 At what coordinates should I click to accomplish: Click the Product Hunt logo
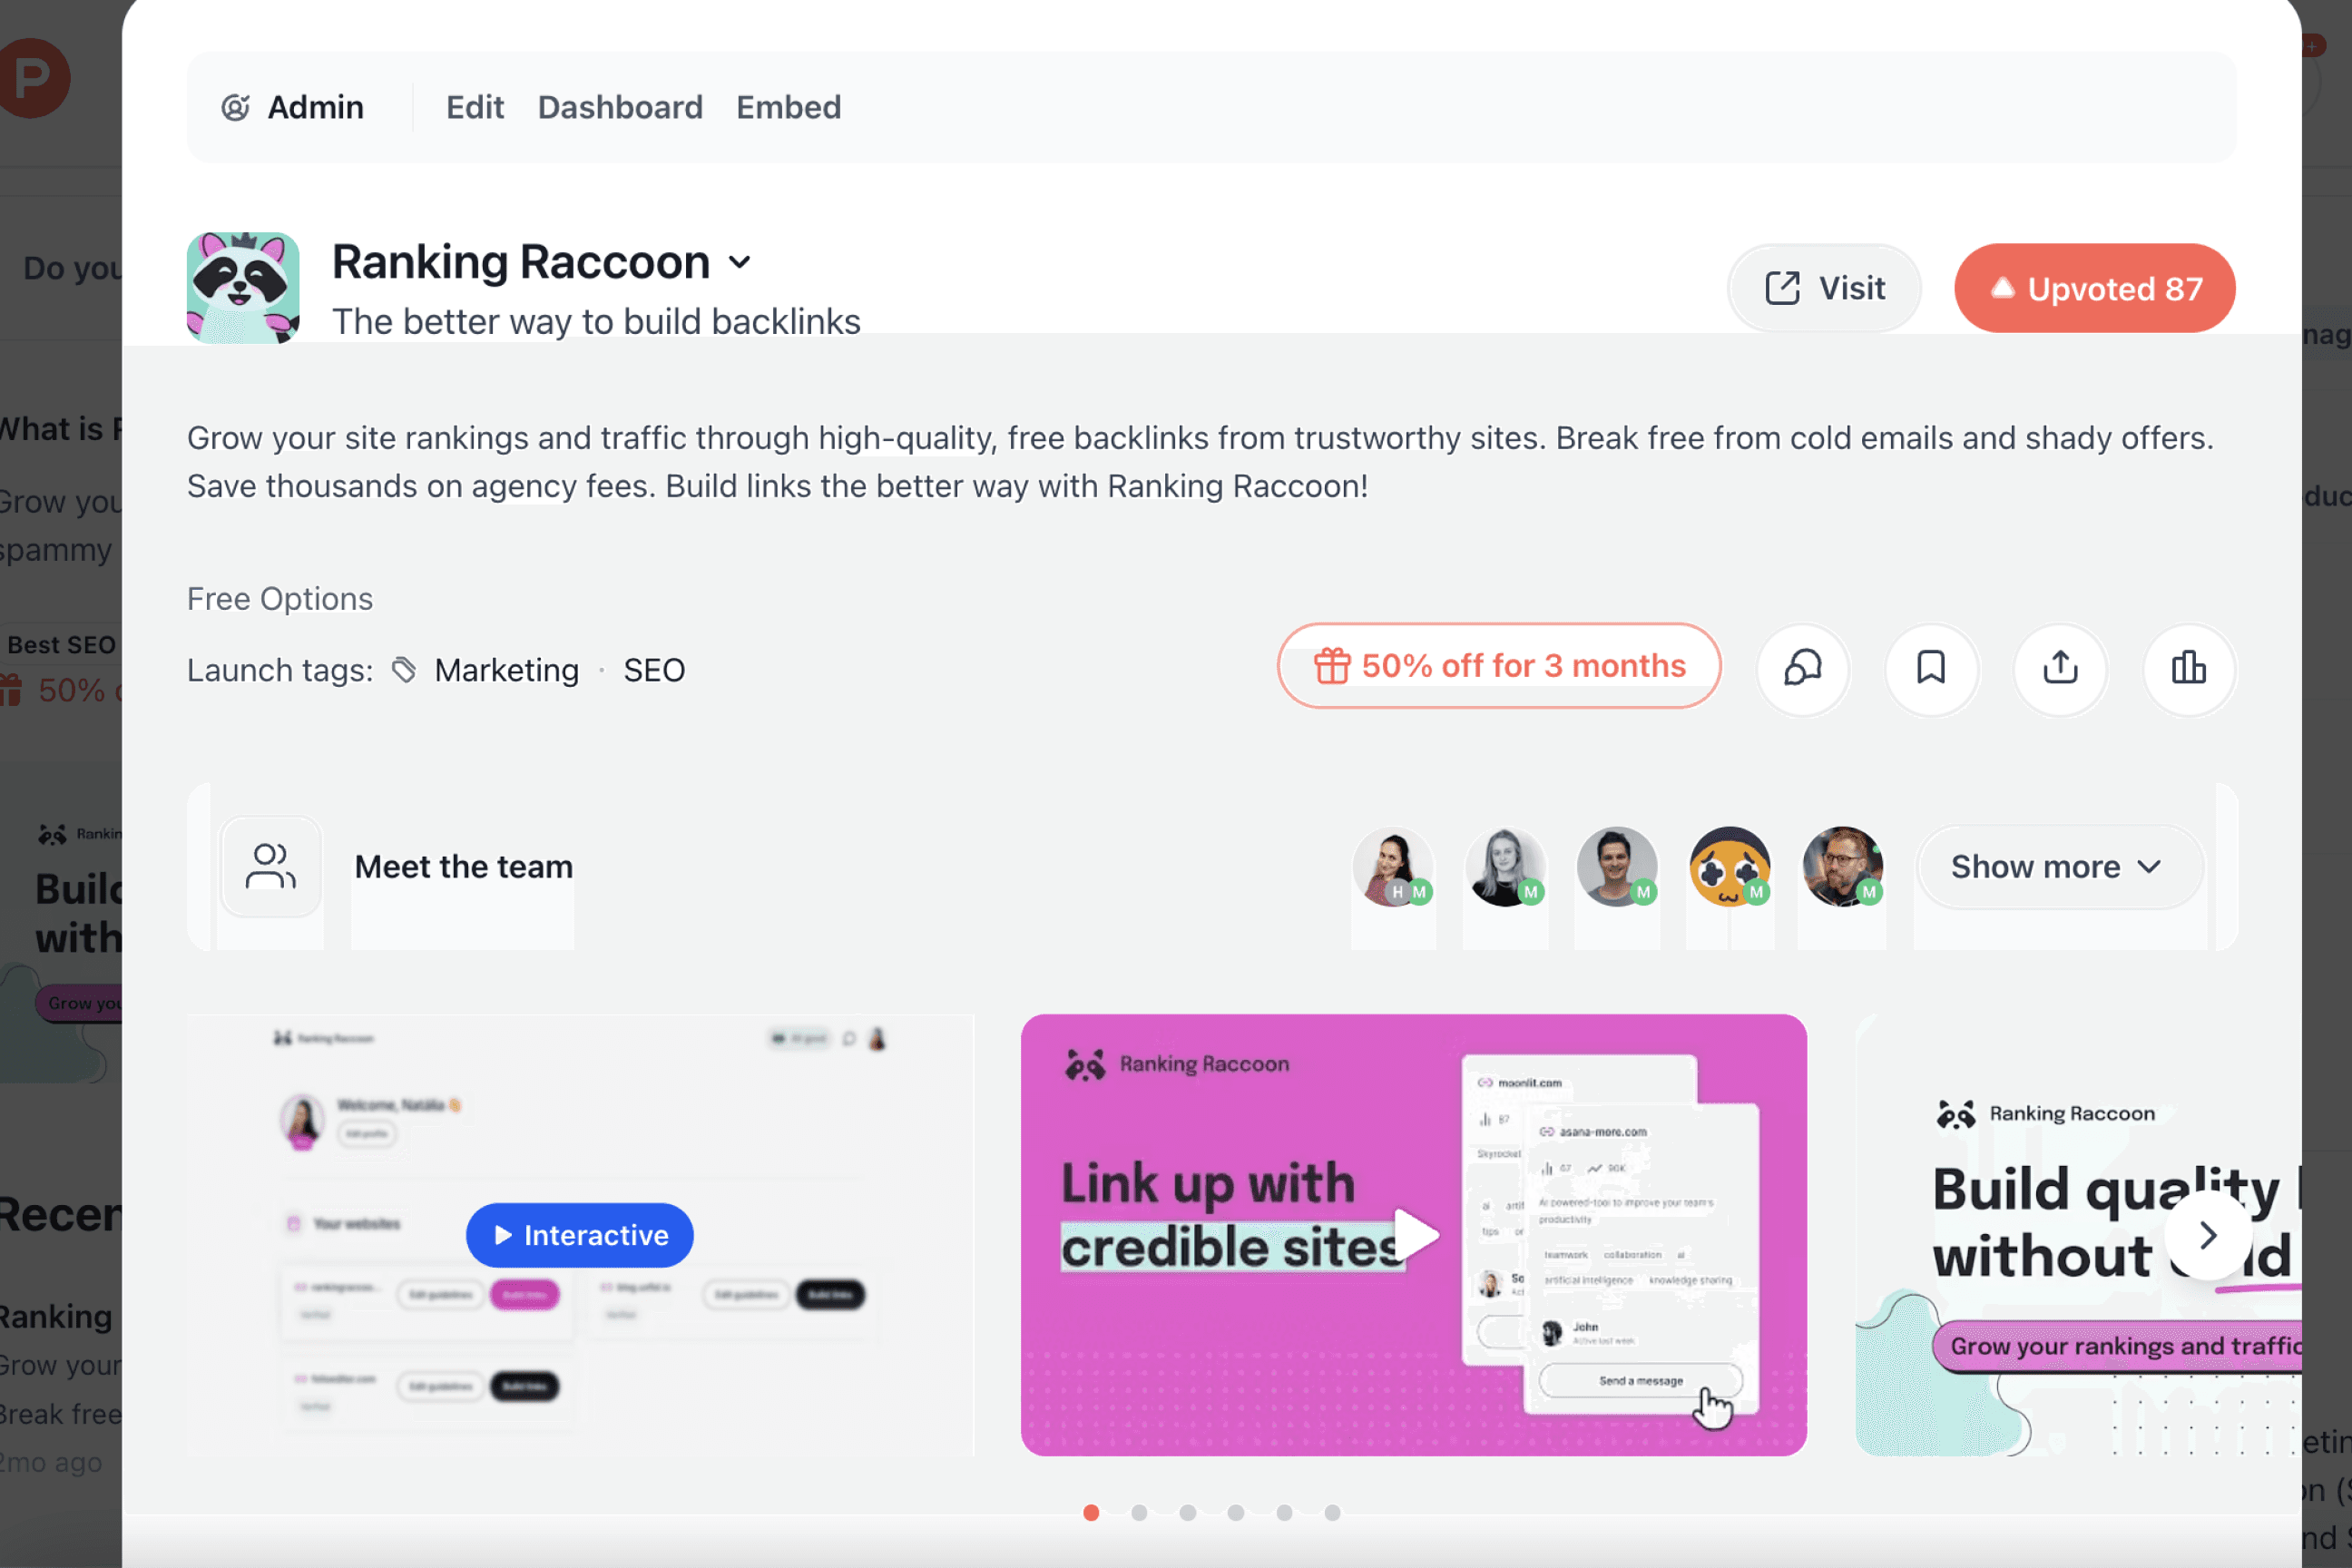pyautogui.click(x=33, y=78)
